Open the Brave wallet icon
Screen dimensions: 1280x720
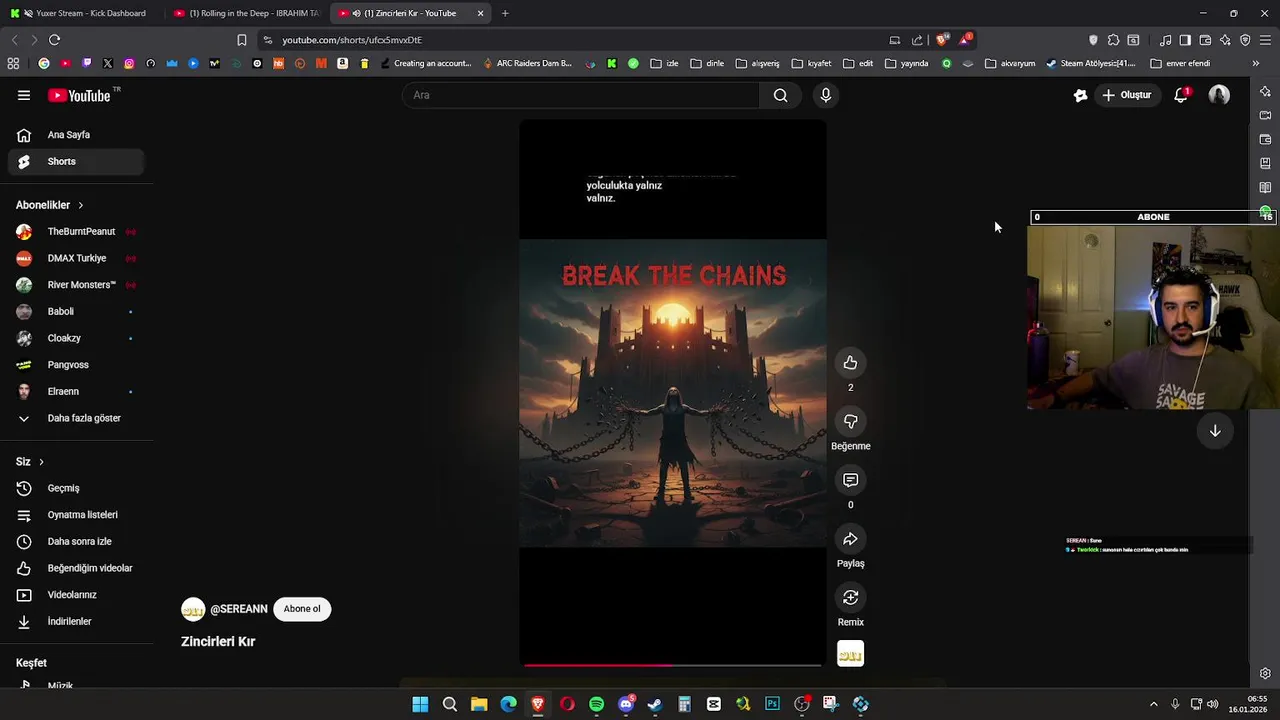point(1205,40)
